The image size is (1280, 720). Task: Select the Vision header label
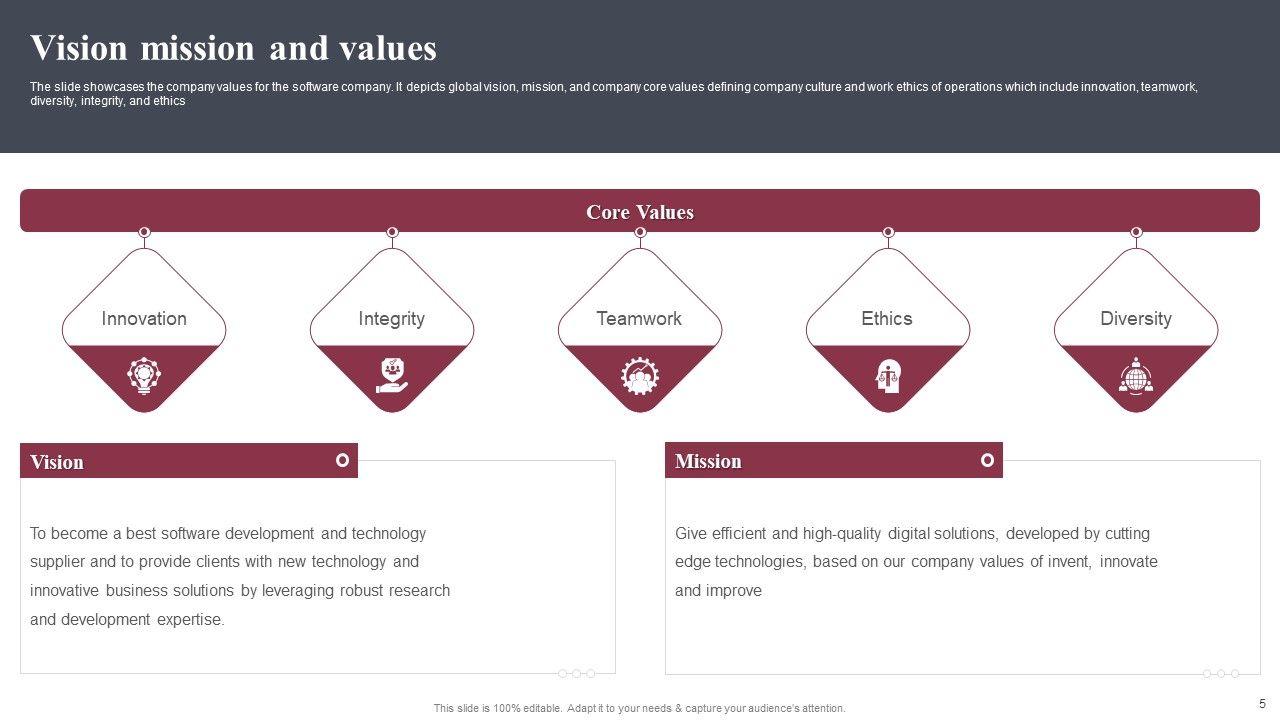pyautogui.click(x=57, y=462)
